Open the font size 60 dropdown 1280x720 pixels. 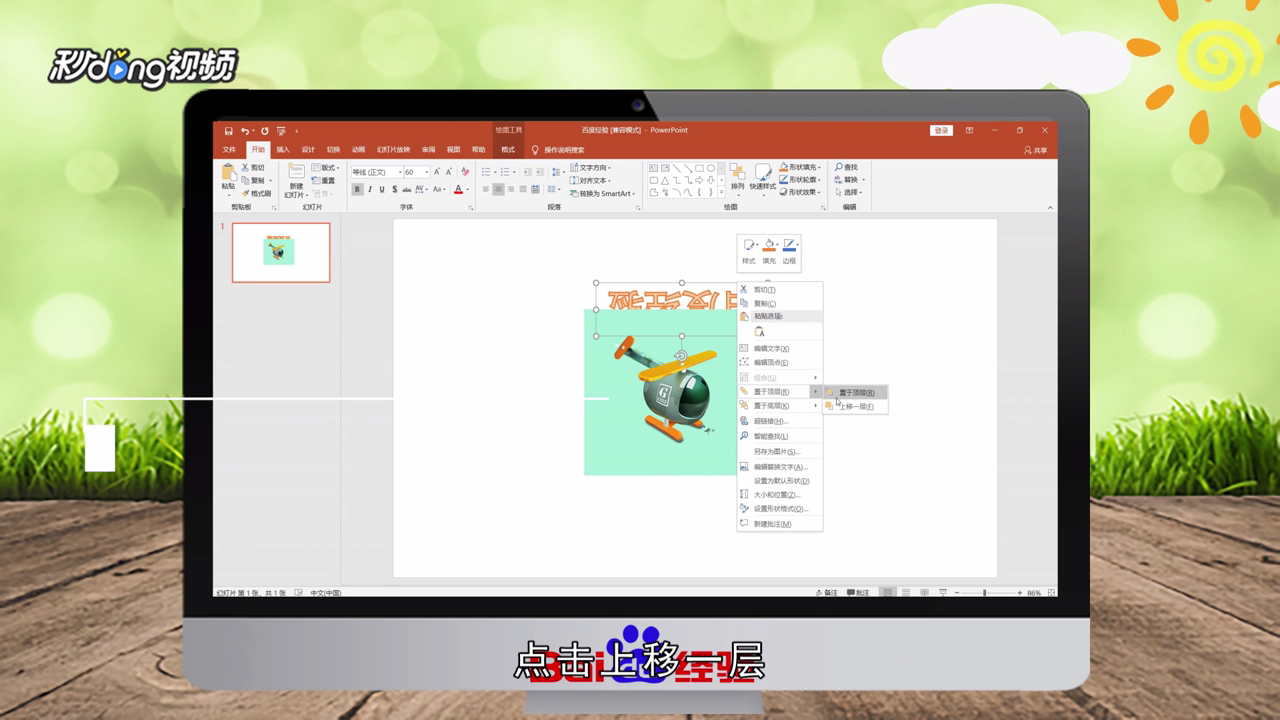(426, 172)
